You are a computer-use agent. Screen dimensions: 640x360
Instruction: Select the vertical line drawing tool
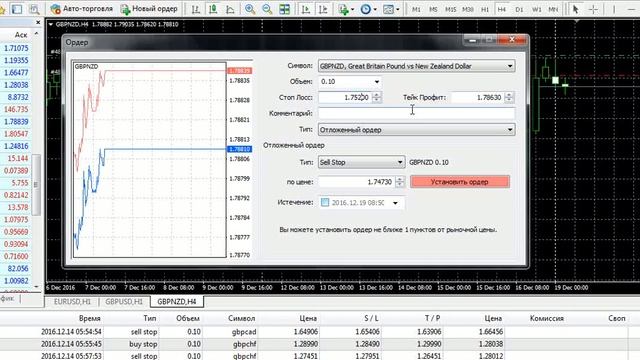tap(614, 9)
